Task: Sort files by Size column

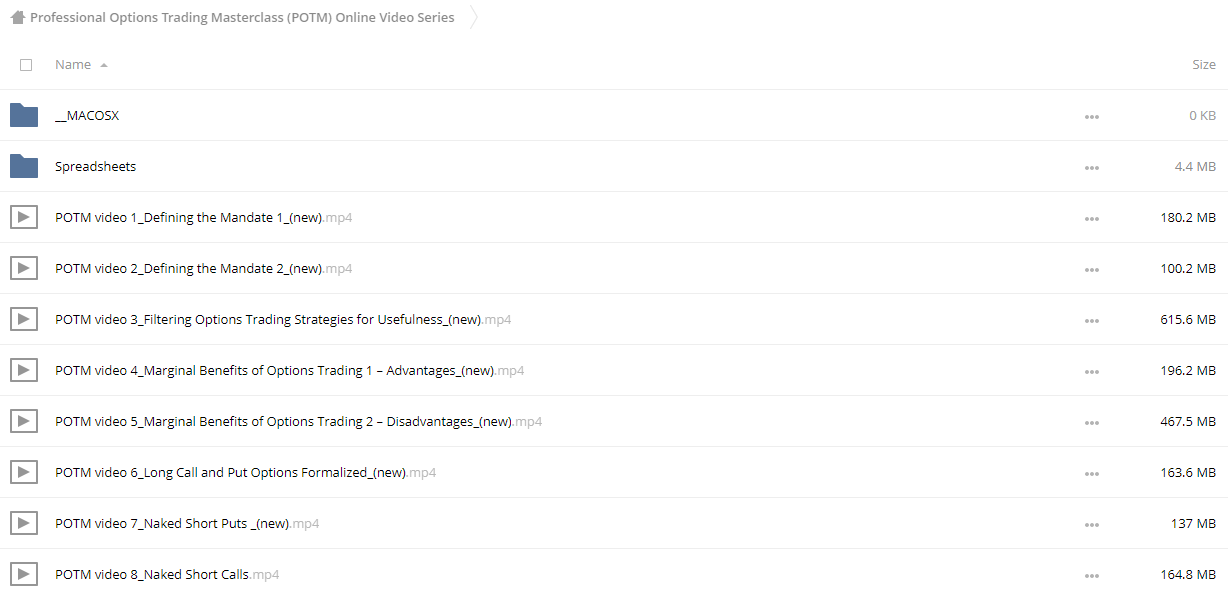Action: point(1204,64)
